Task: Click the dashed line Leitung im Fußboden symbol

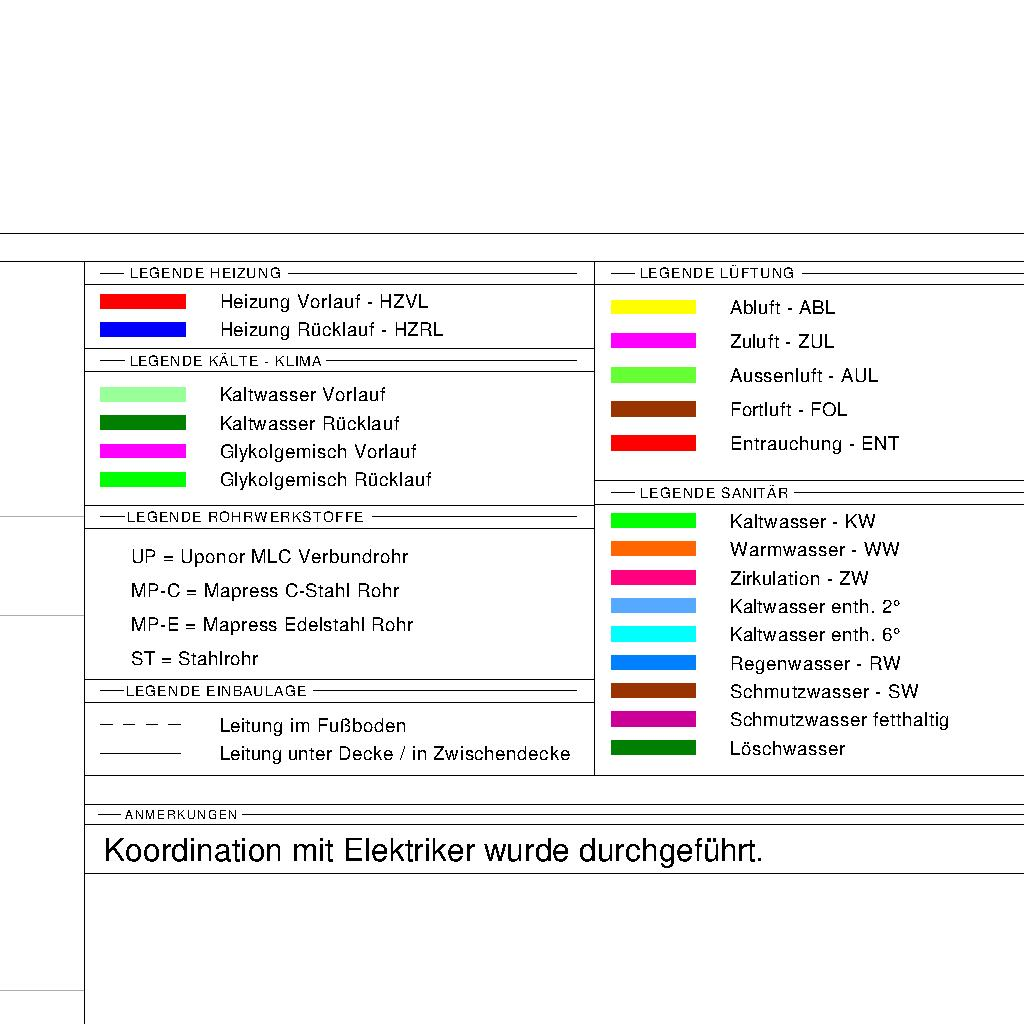Action: click(141, 725)
